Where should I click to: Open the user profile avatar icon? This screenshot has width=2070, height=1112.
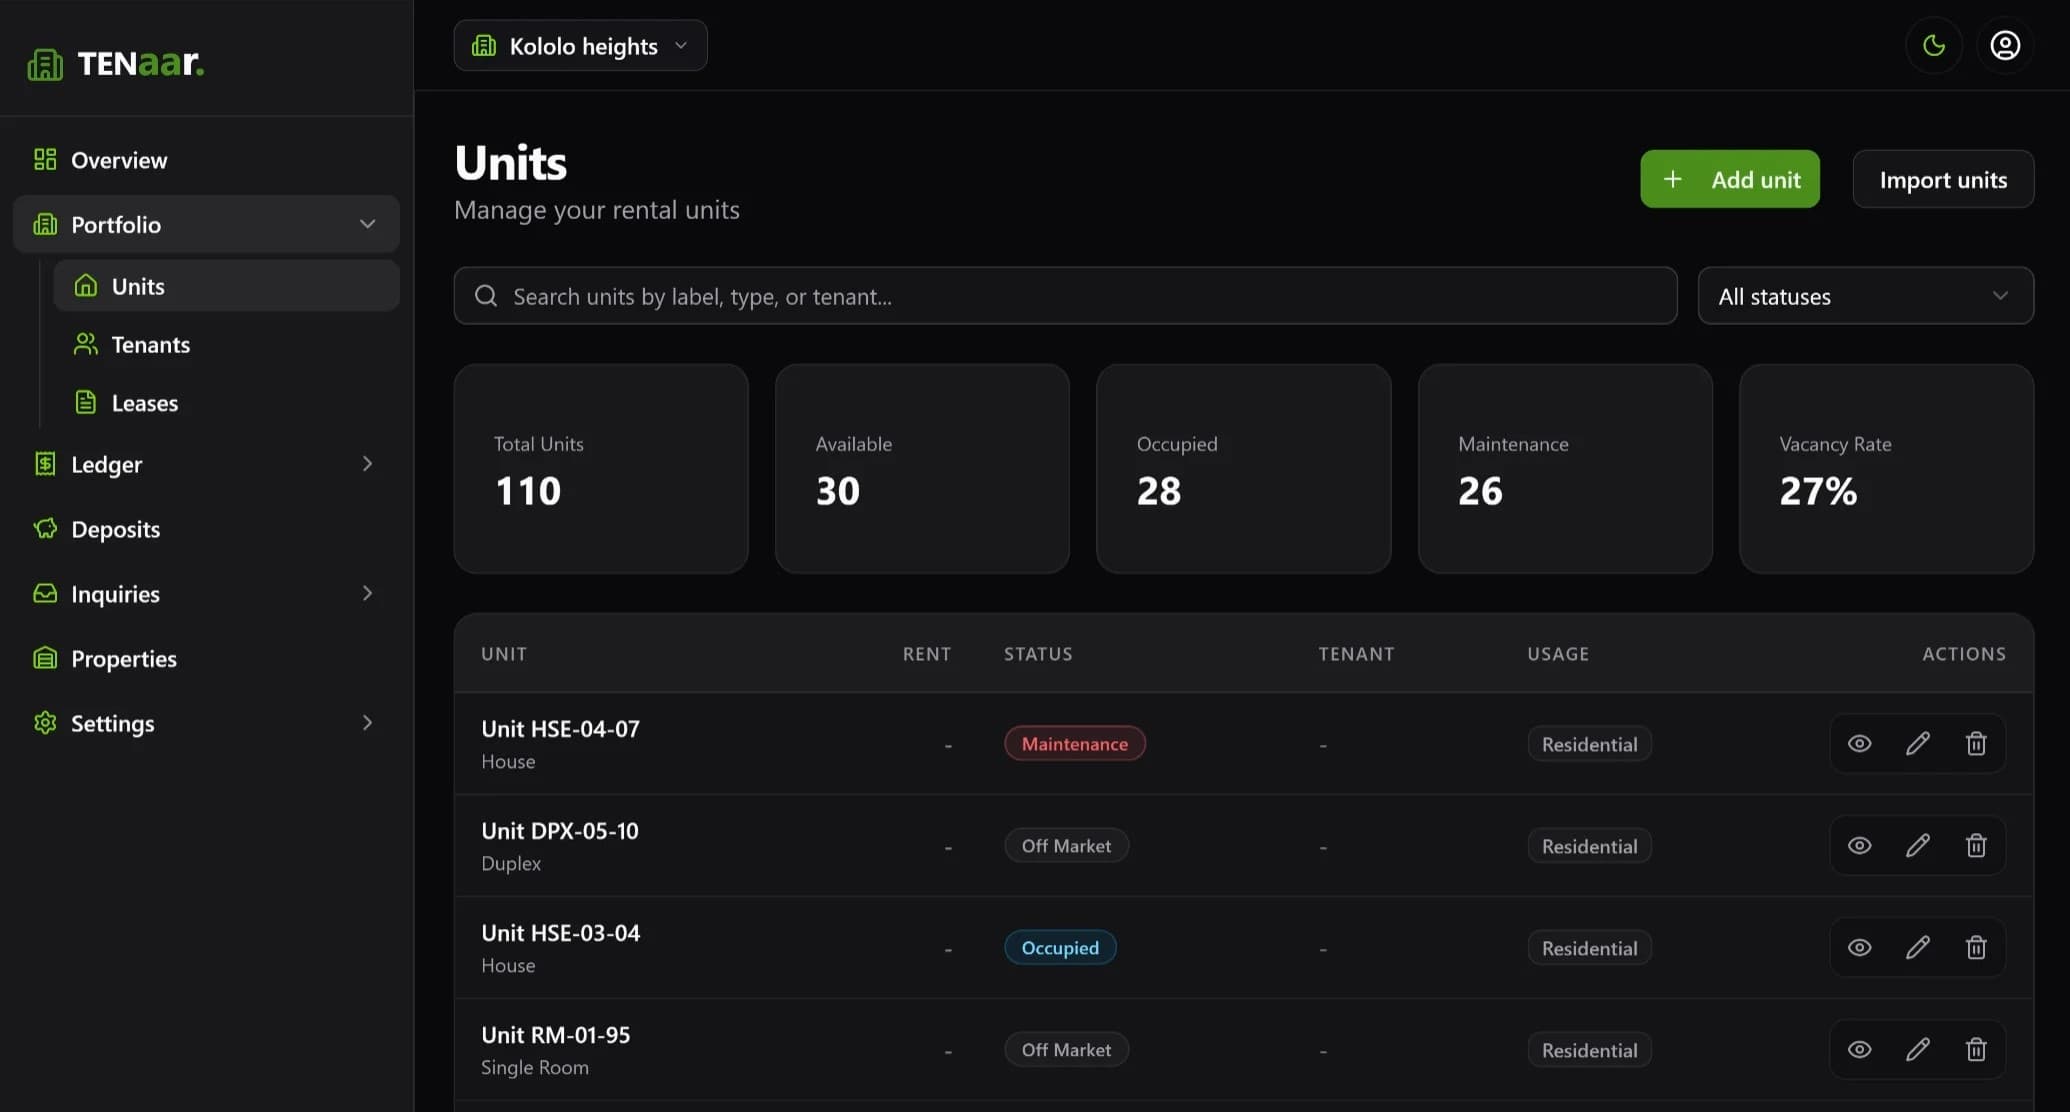[x=2005, y=45]
